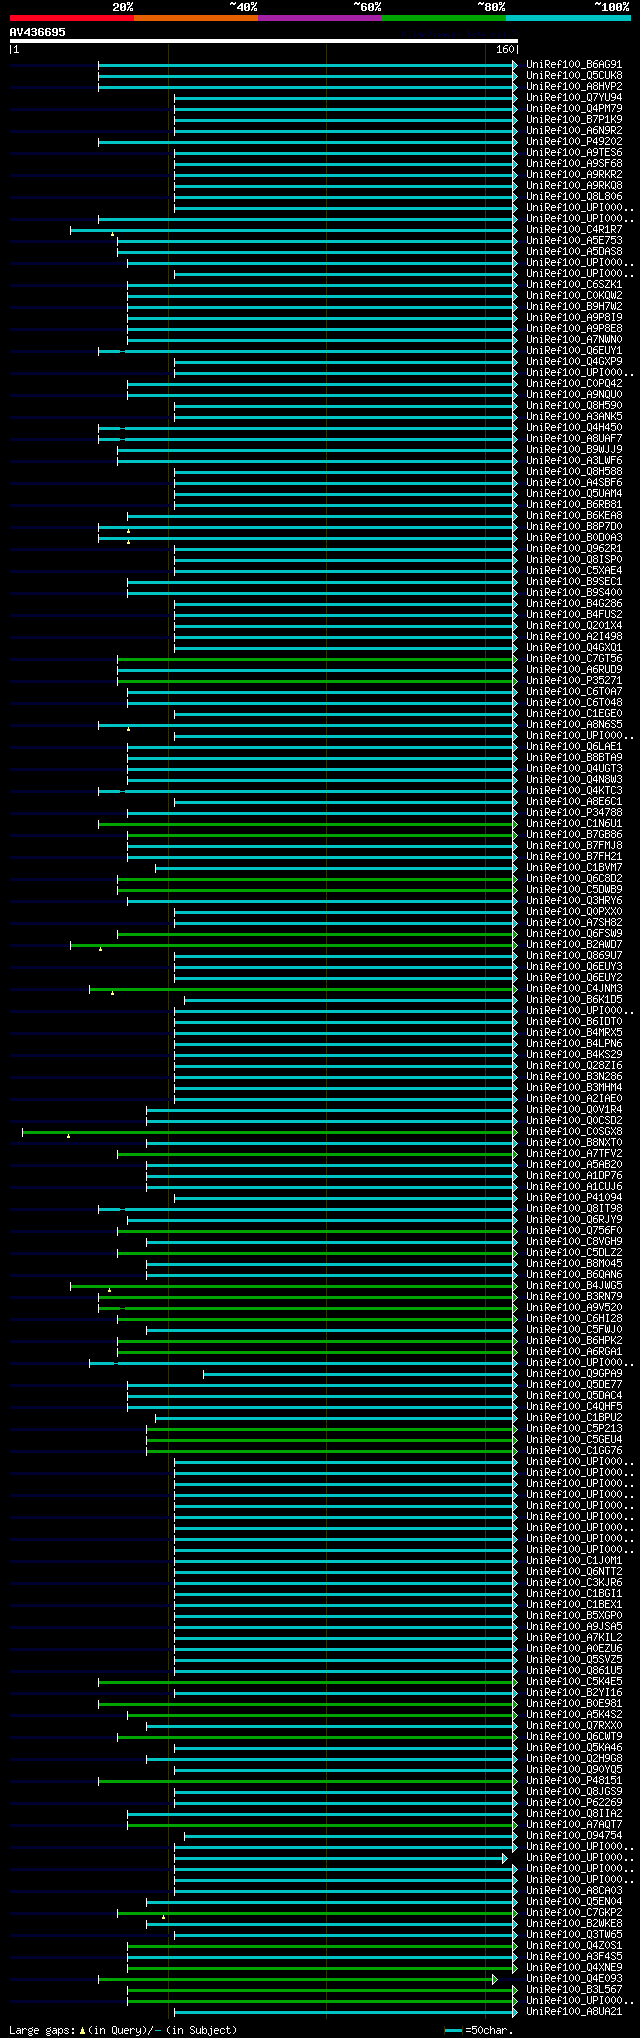Select label UniRef100_B8P7D0

pos(574,527)
